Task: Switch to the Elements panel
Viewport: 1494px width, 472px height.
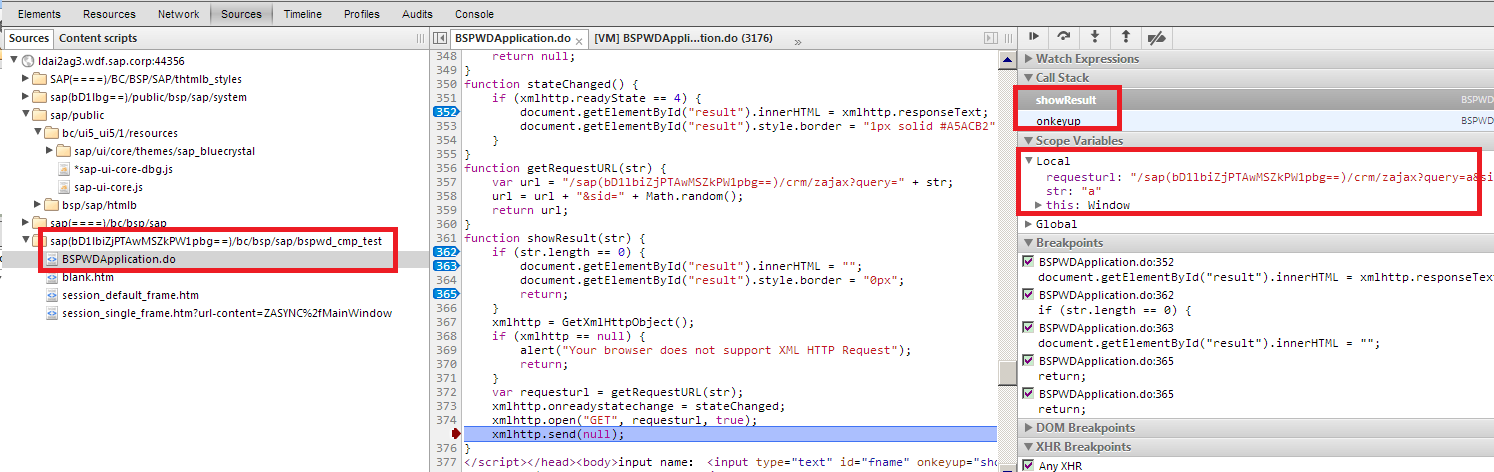Action: point(39,14)
